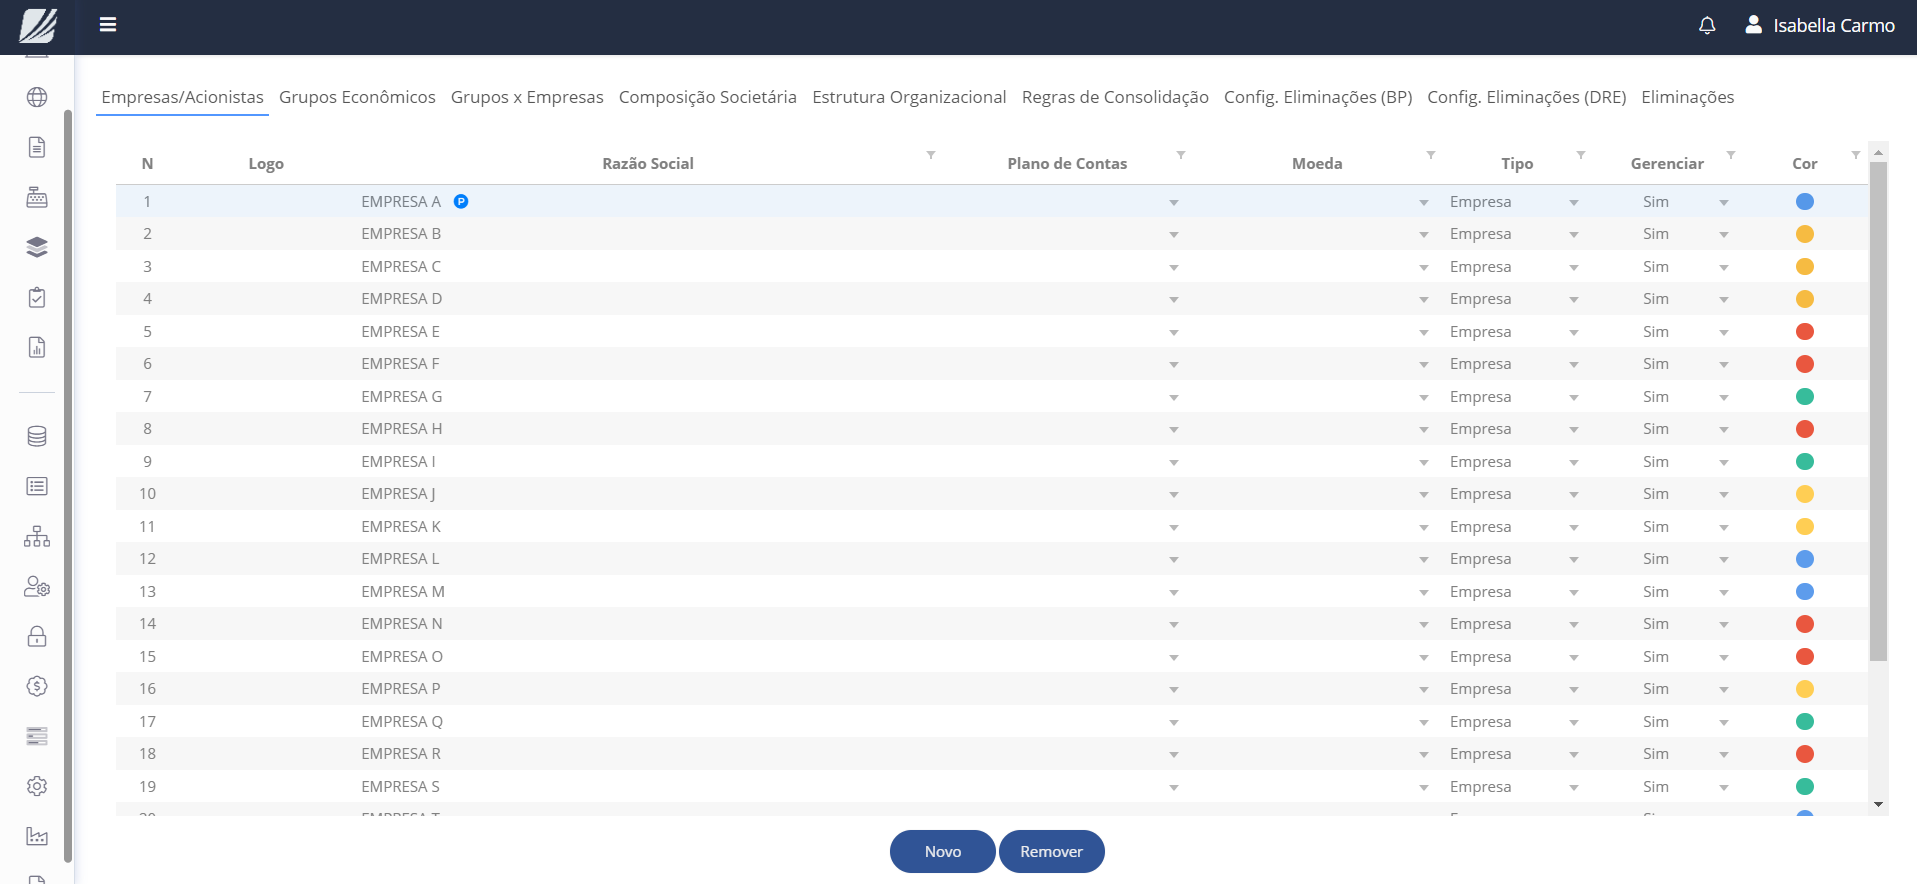Expand Moeda dropdown for EMPRESA M

tap(1424, 593)
